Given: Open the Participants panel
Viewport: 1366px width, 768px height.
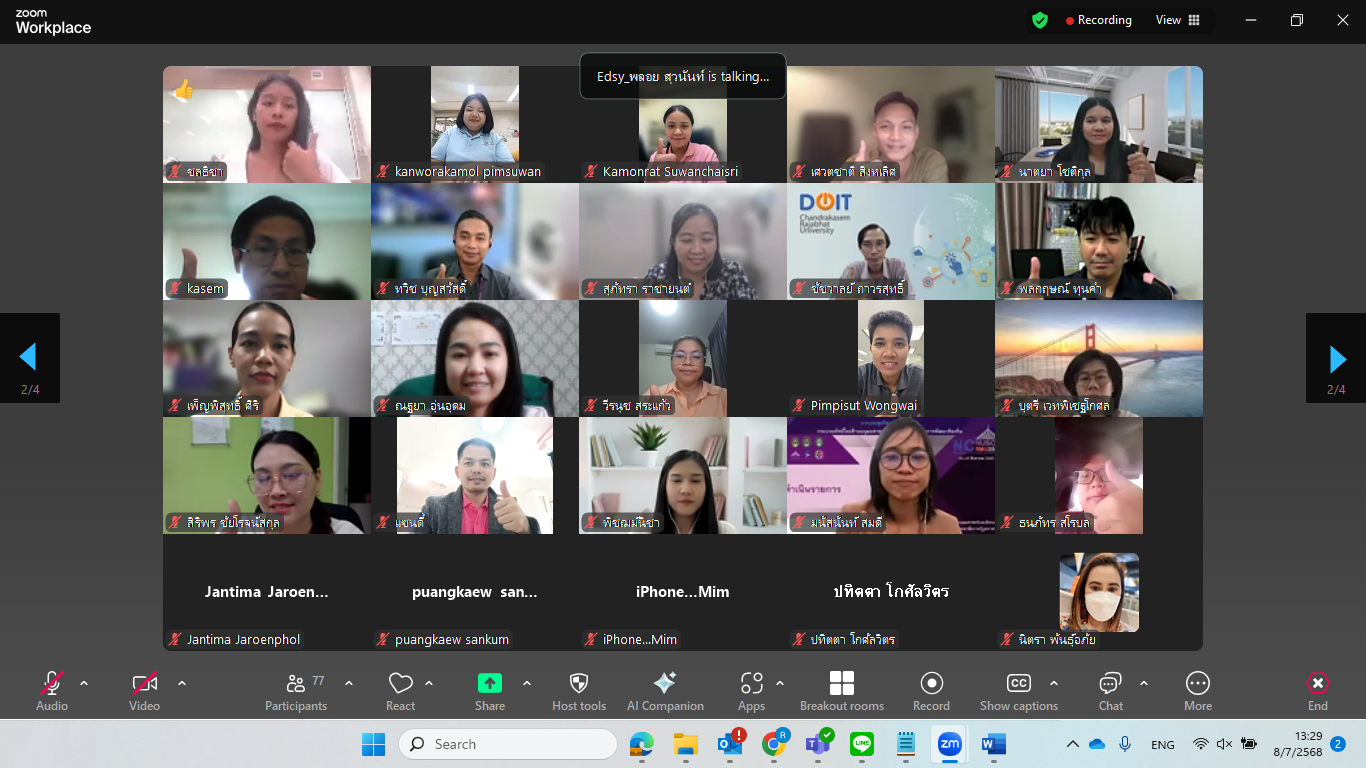Looking at the screenshot, I should (x=296, y=691).
